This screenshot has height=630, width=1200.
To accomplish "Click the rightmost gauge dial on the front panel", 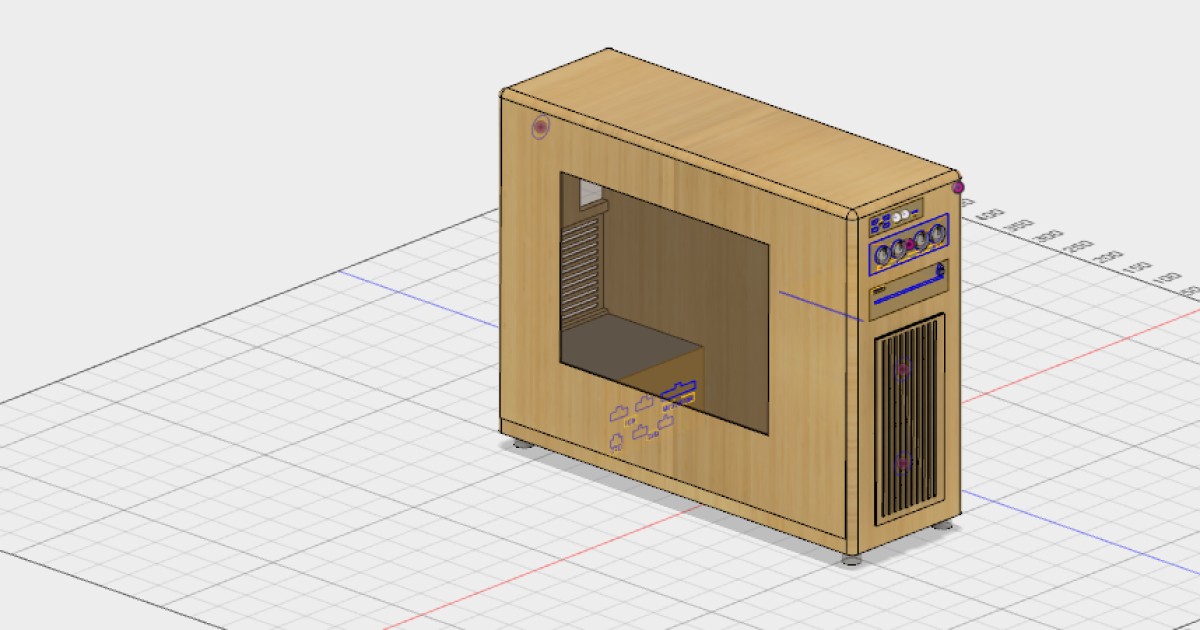I will (x=938, y=232).
